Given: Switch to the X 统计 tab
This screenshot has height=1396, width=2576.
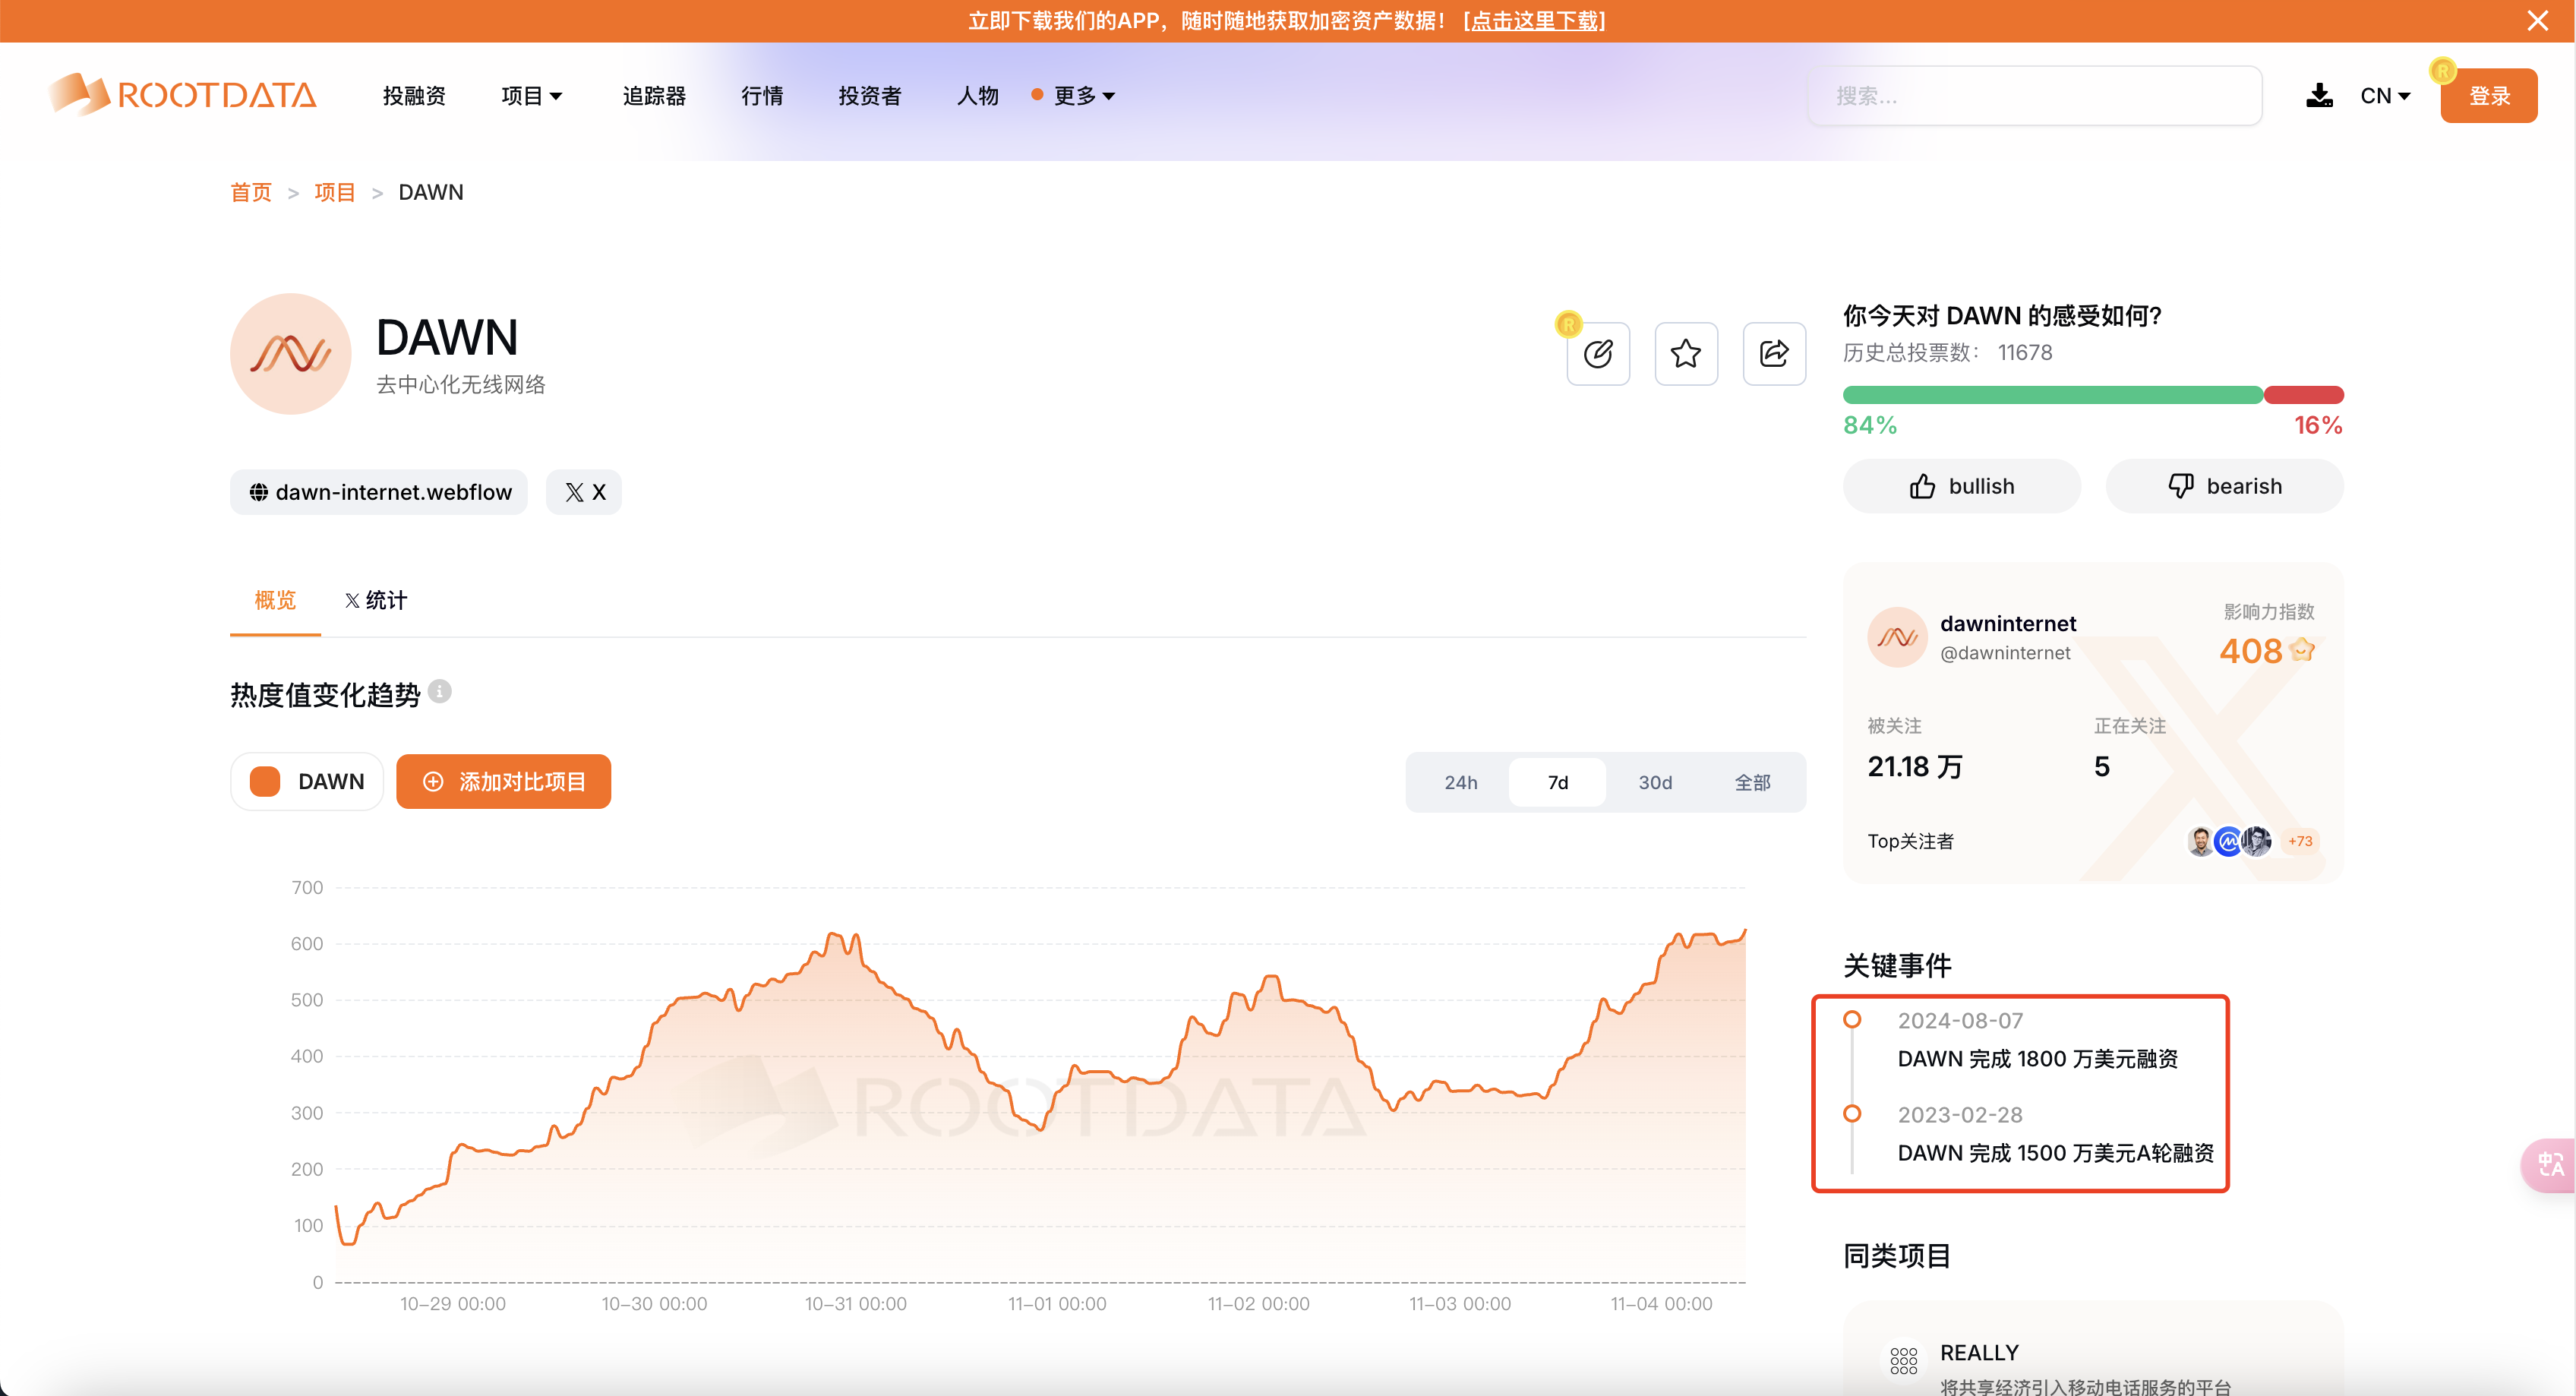Looking at the screenshot, I should pyautogui.click(x=376, y=600).
